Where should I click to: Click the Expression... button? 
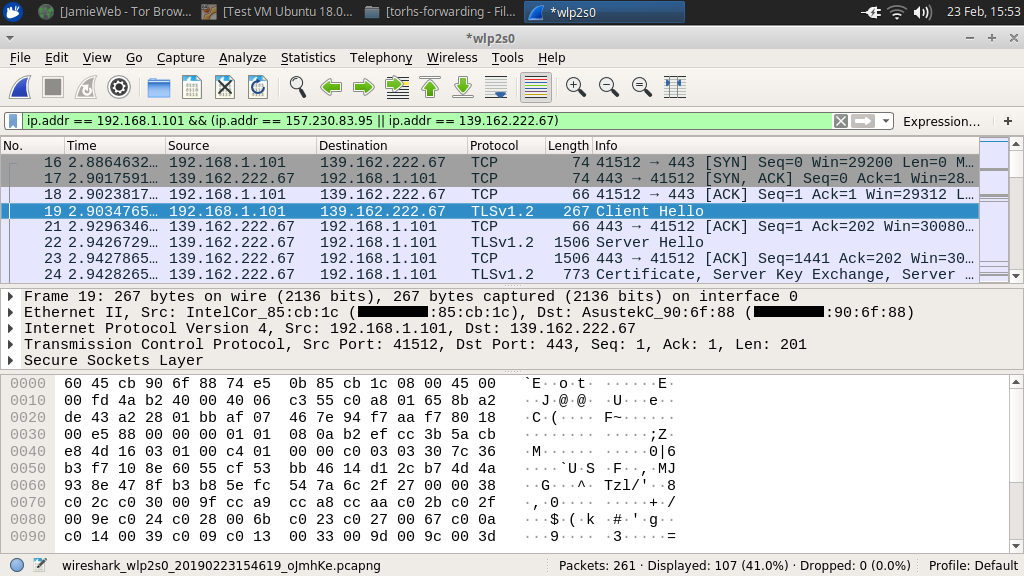click(941, 121)
